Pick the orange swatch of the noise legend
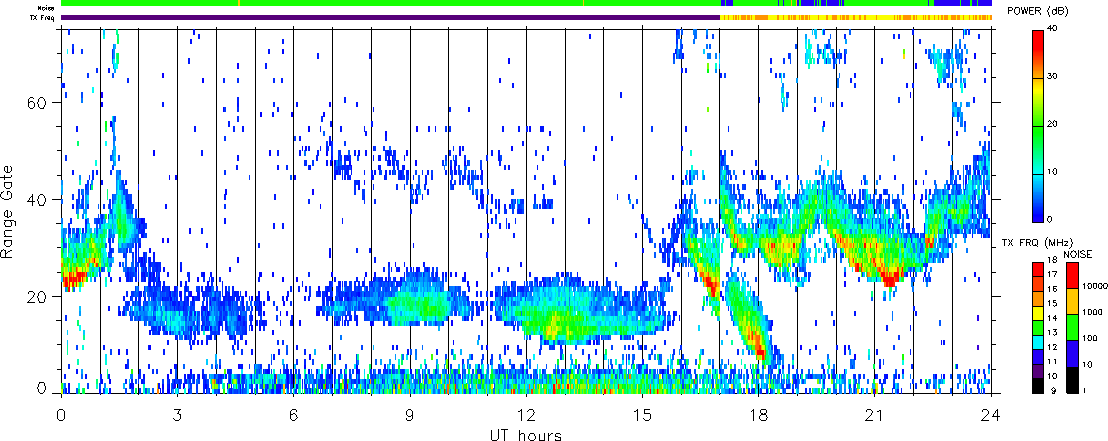This screenshot has width=1108, height=441. pyautogui.click(x=1073, y=301)
